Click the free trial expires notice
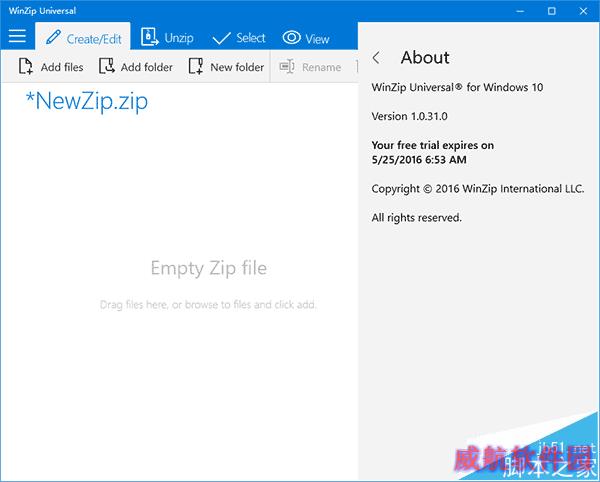 [433, 152]
